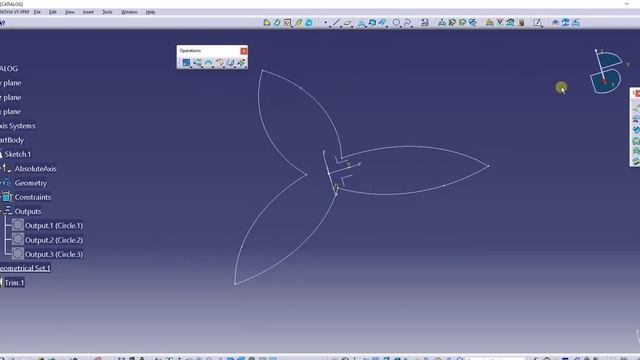Open the Insert menu
Viewport: 640px width, 360px height.
click(88, 12)
